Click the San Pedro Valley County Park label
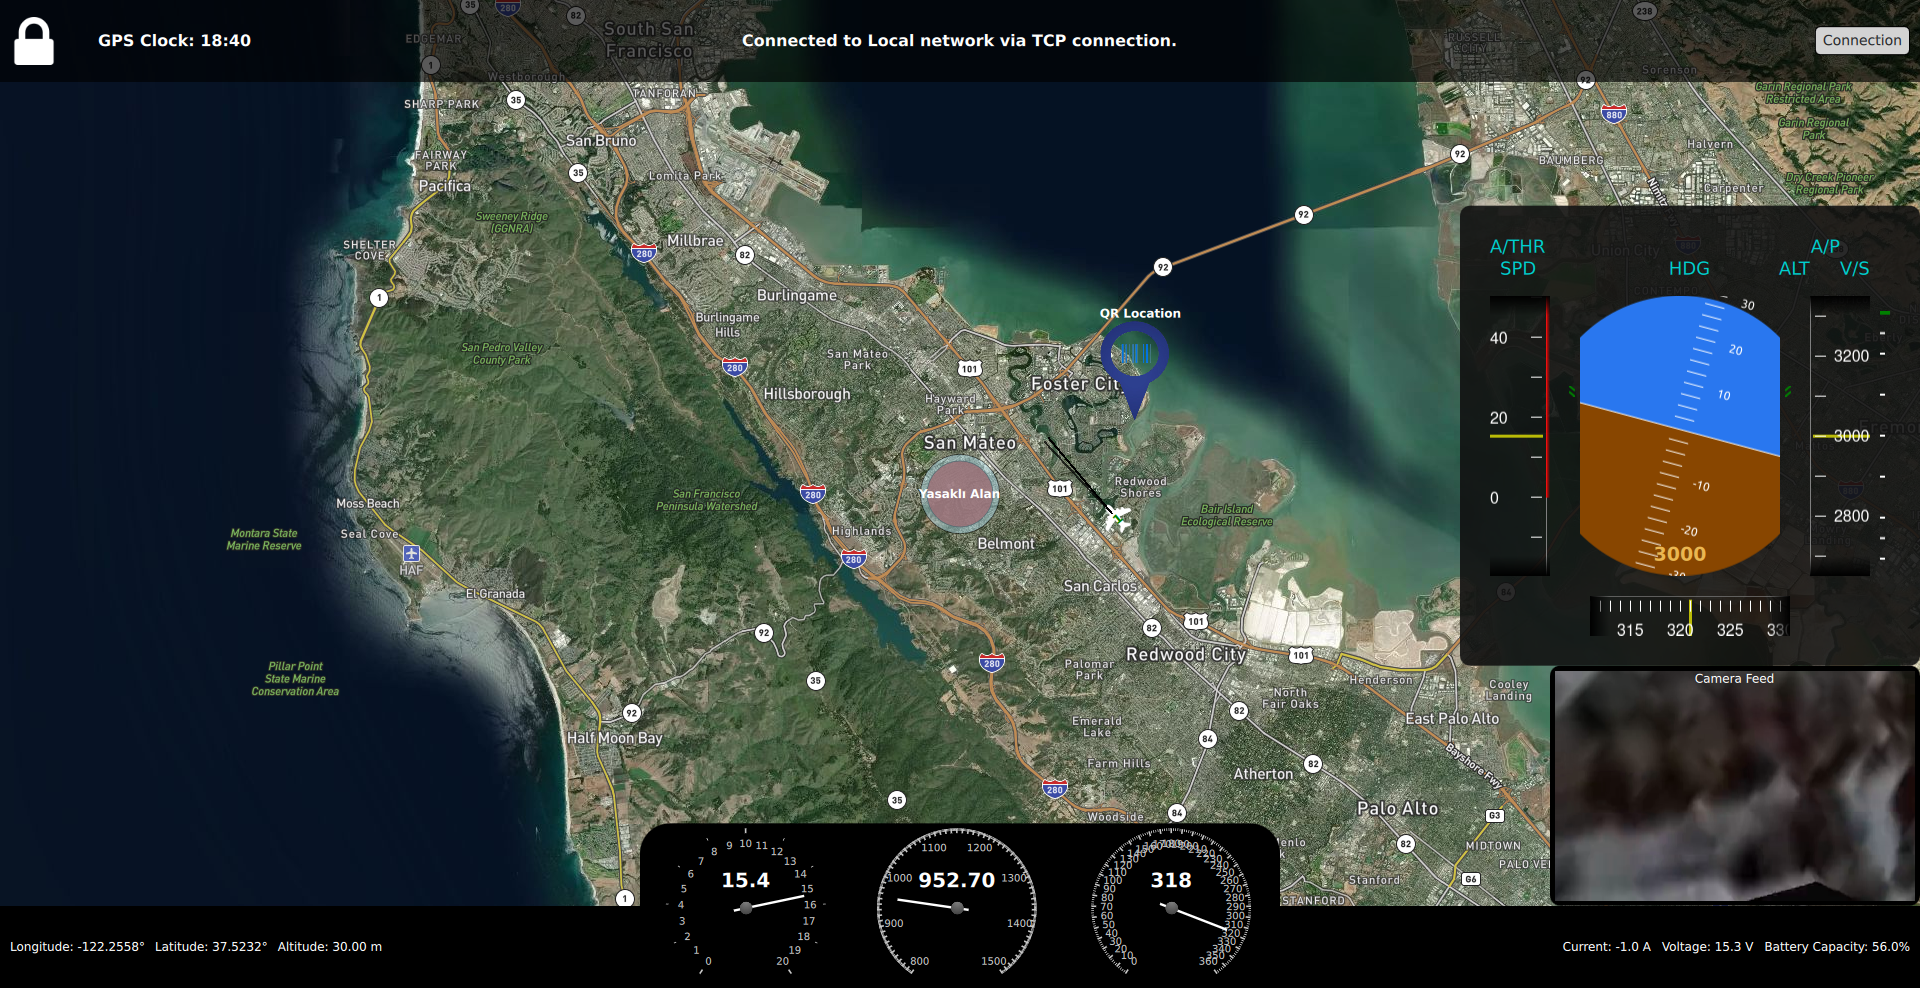 tap(502, 354)
